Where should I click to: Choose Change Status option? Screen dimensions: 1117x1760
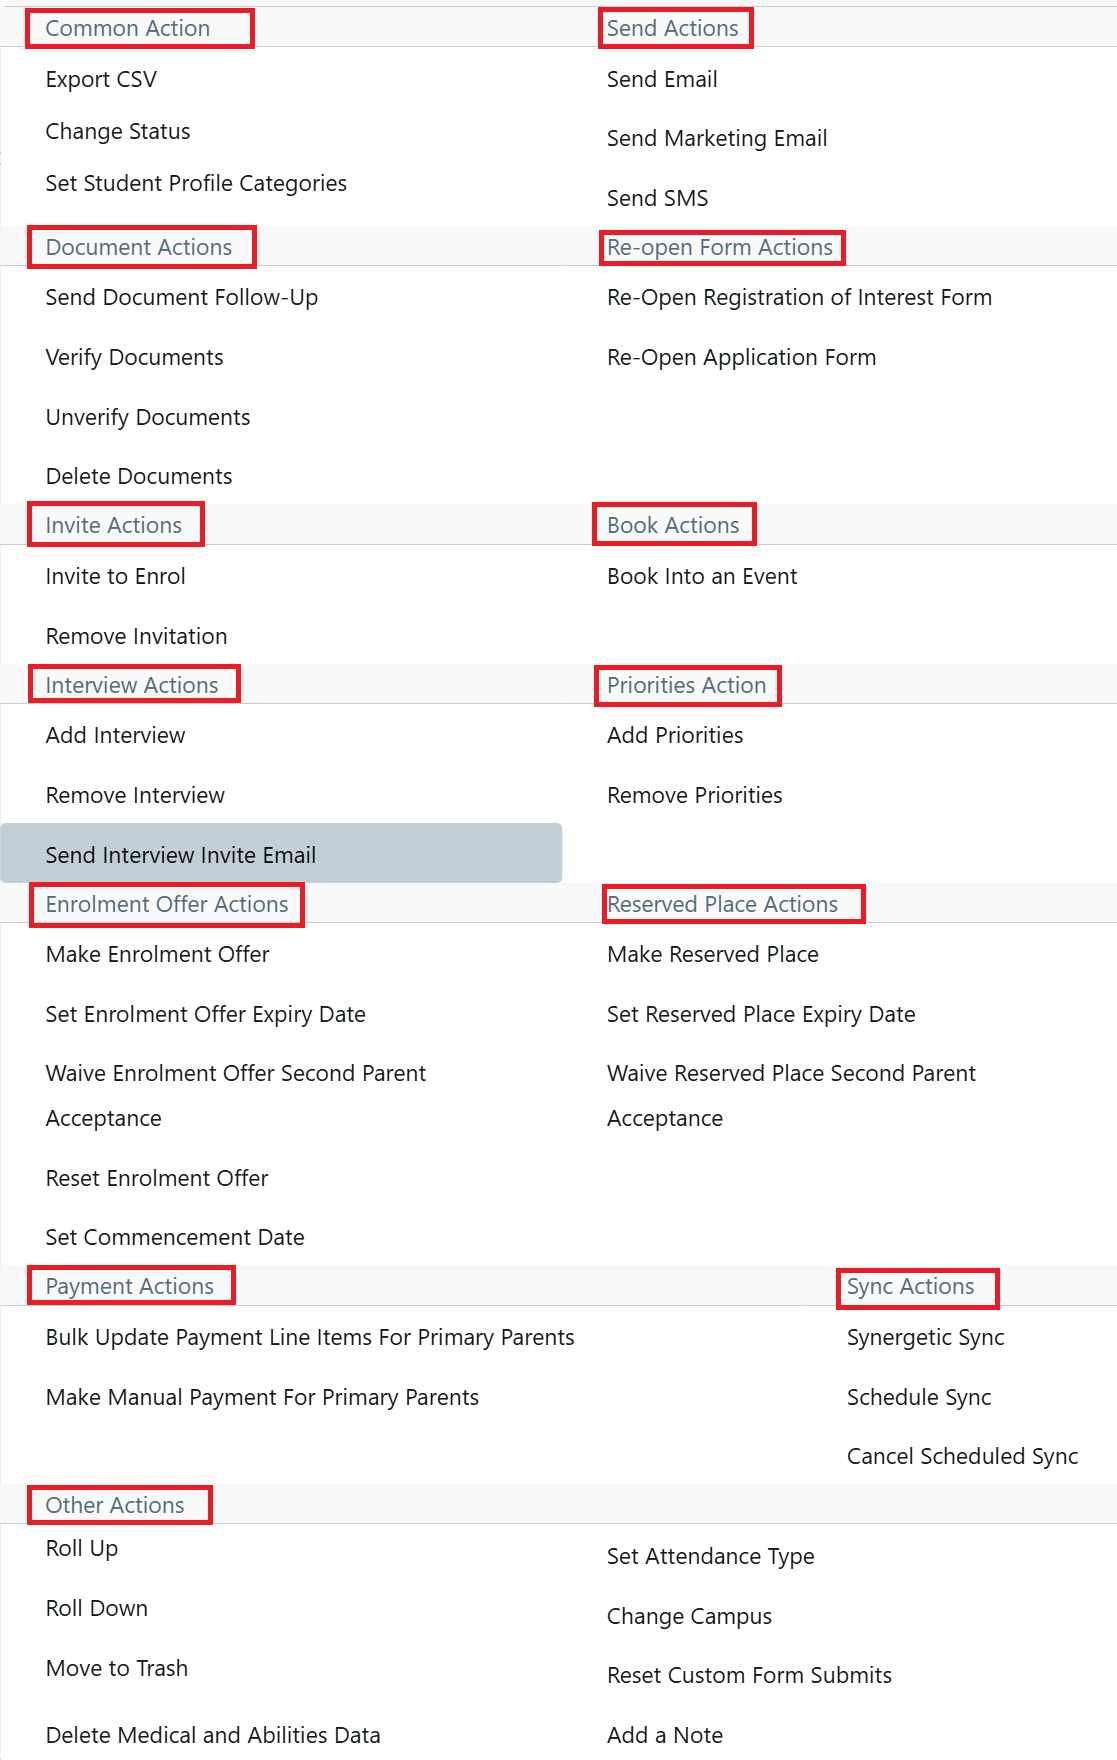pyautogui.click(x=118, y=132)
